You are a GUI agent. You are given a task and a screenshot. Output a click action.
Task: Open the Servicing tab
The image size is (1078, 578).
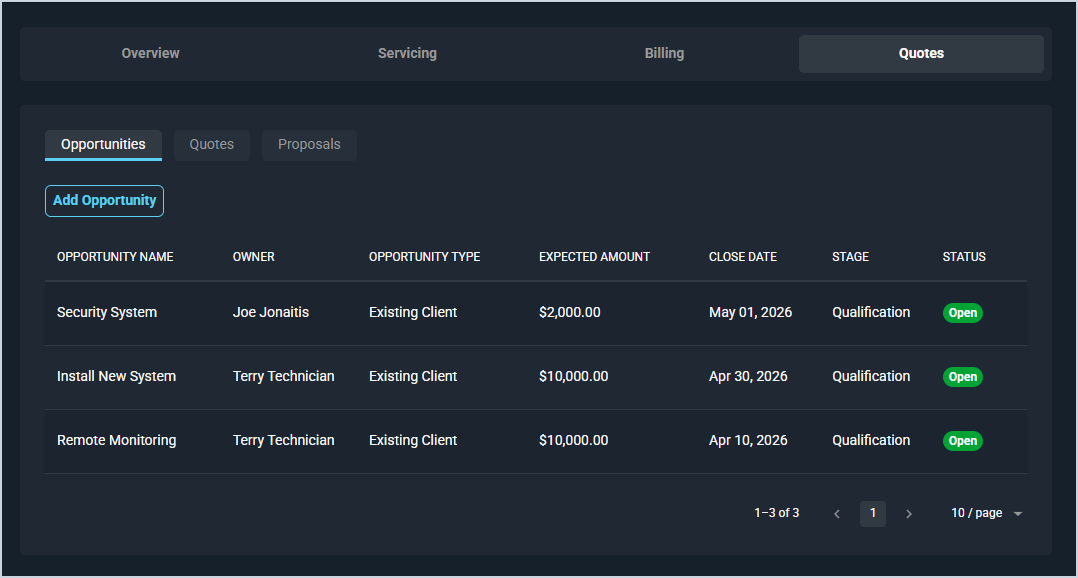(x=407, y=53)
